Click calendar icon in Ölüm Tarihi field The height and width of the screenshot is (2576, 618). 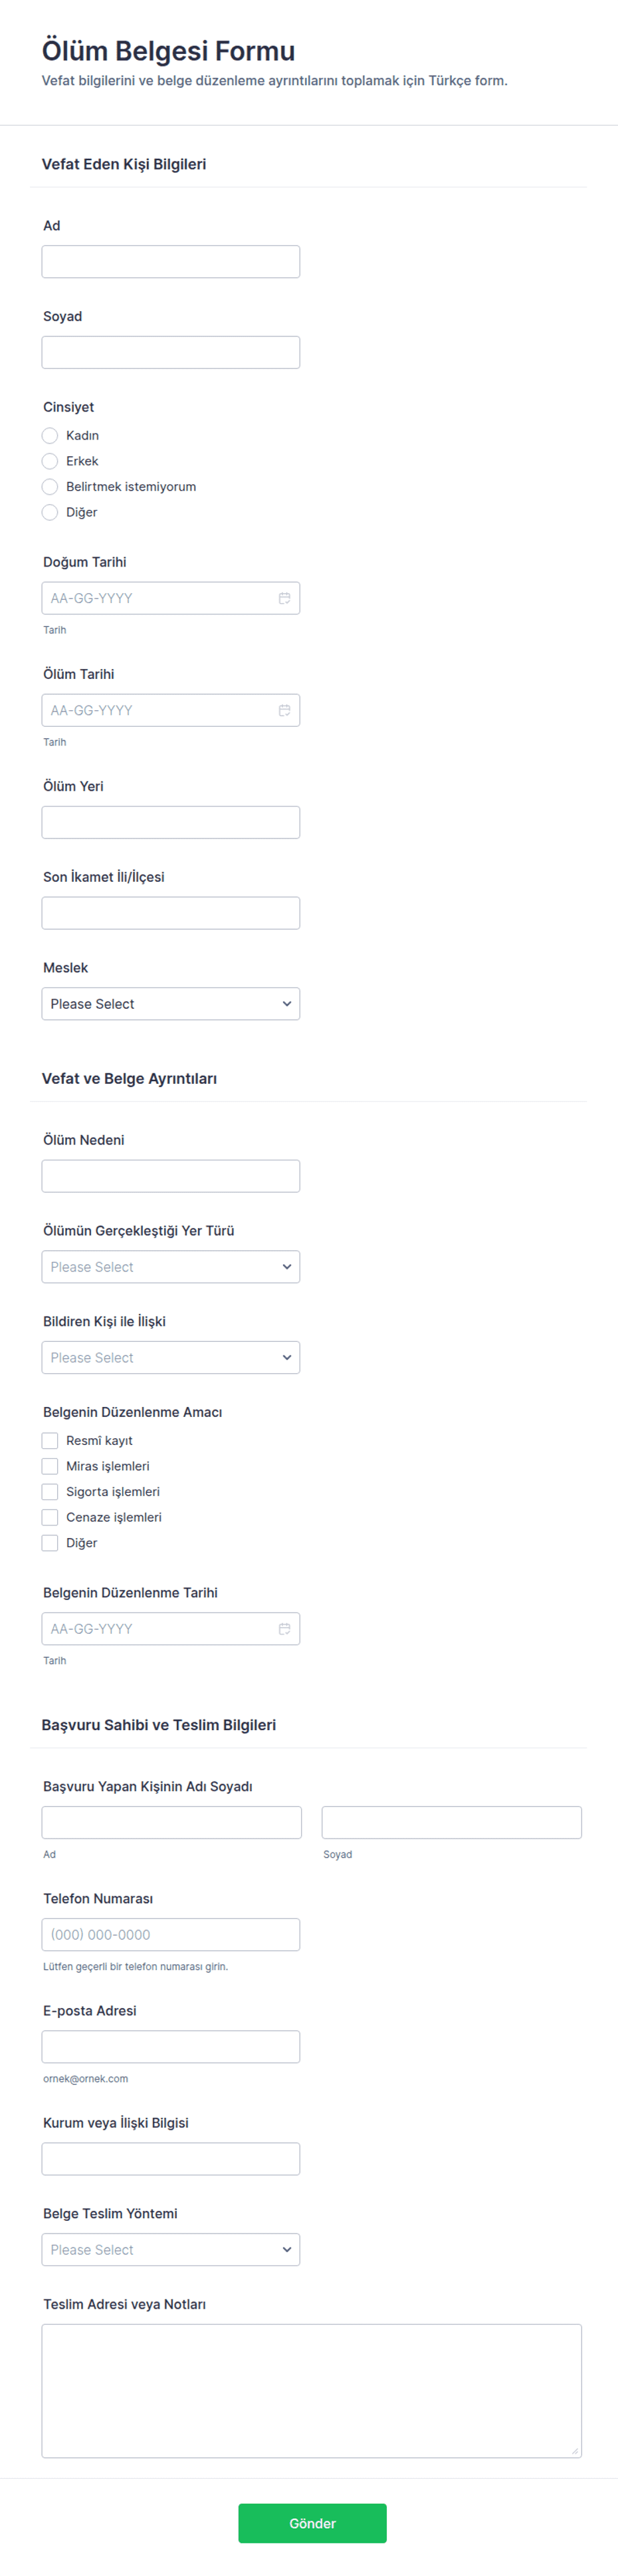(x=284, y=710)
